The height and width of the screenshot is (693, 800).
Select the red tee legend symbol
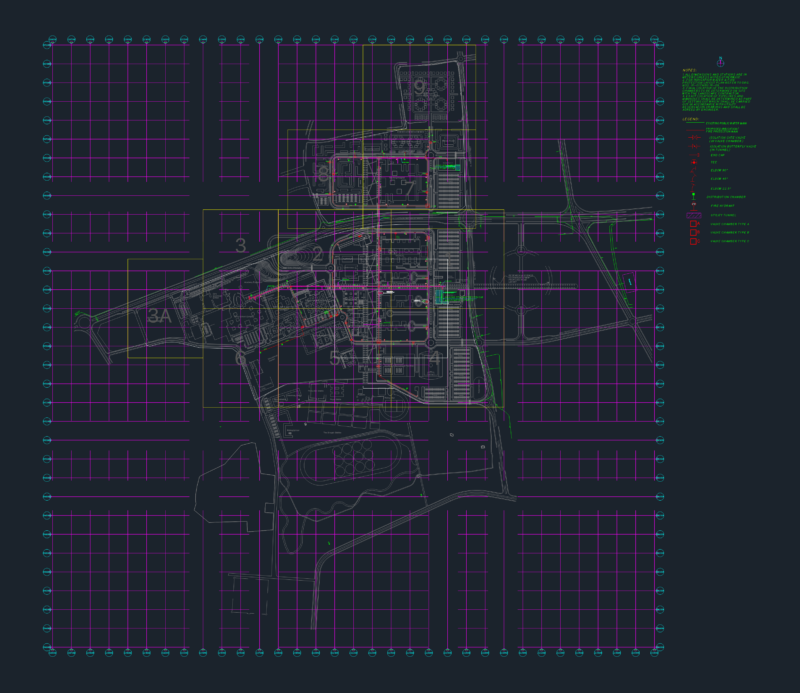coord(694,162)
